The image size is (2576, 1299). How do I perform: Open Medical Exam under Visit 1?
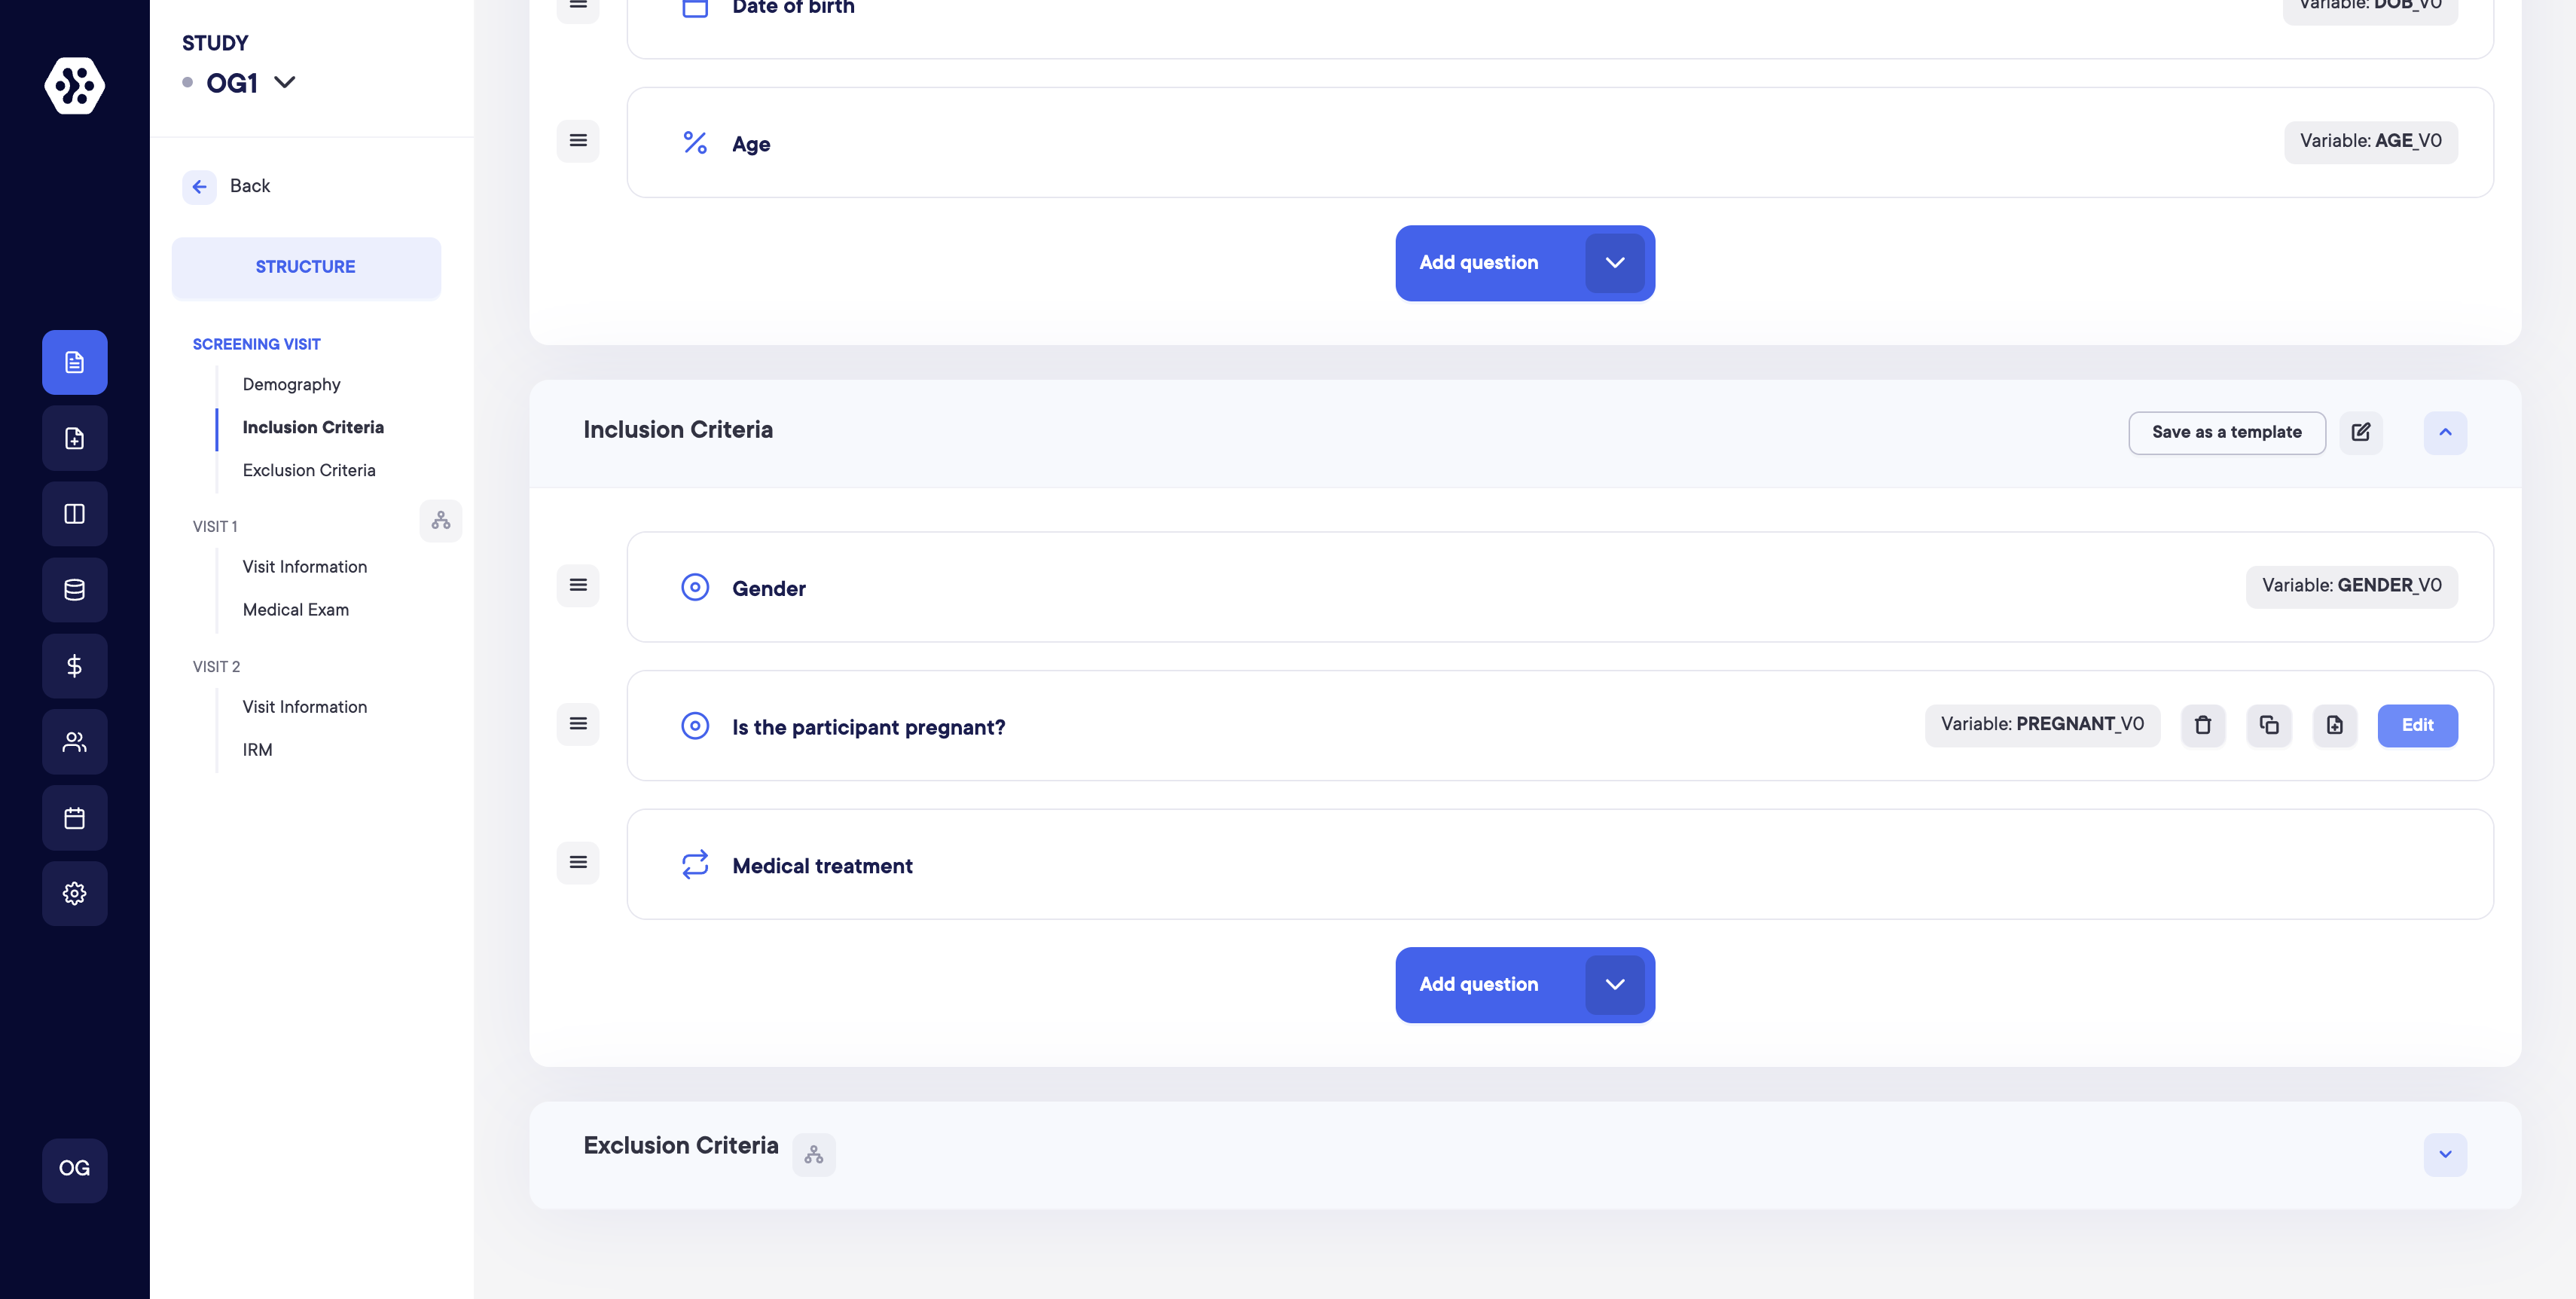296,610
